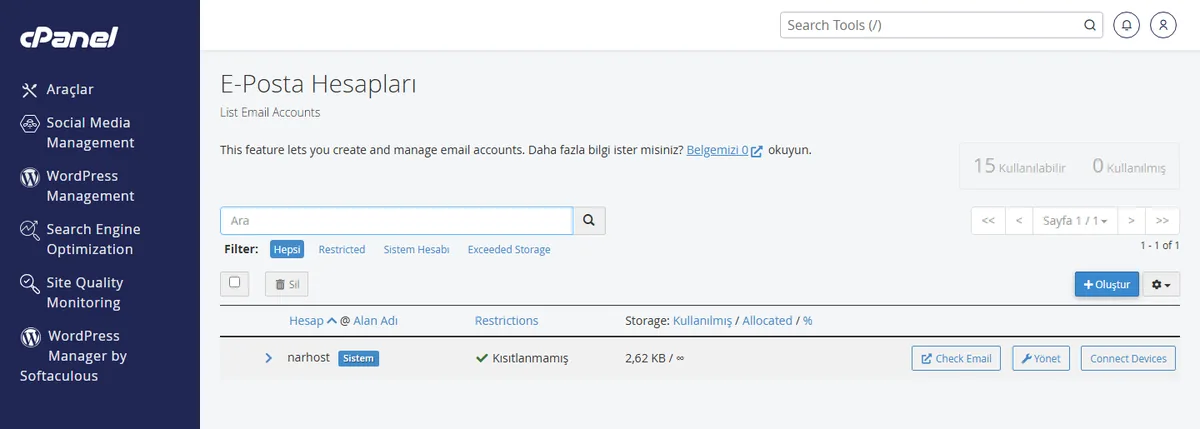The image size is (1200, 429).
Task: Sort storage by Allocated
Action: 767,321
